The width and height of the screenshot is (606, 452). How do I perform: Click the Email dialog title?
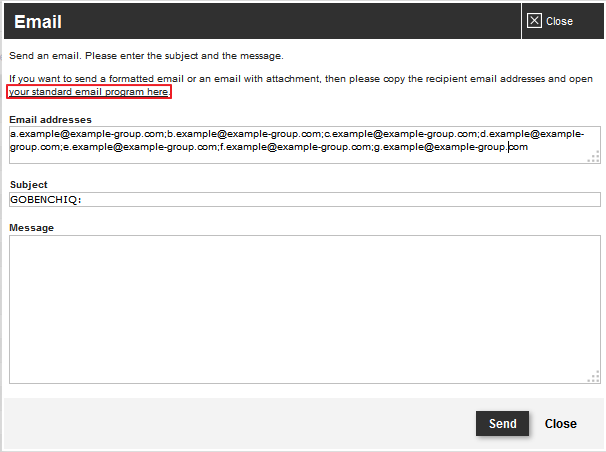click(38, 22)
